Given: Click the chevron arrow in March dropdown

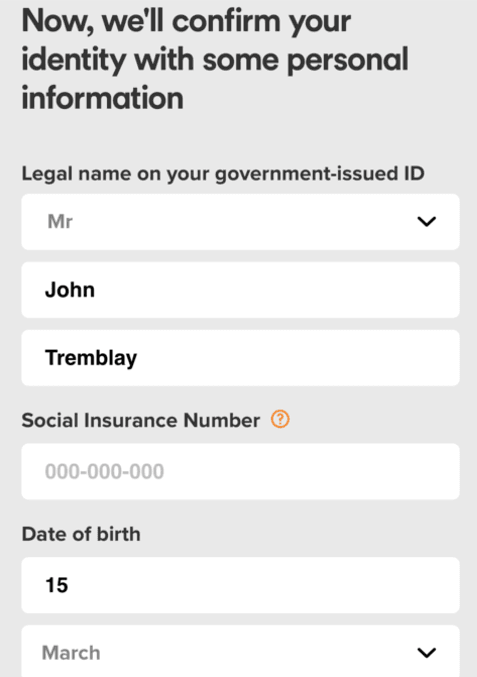Looking at the screenshot, I should pos(426,652).
